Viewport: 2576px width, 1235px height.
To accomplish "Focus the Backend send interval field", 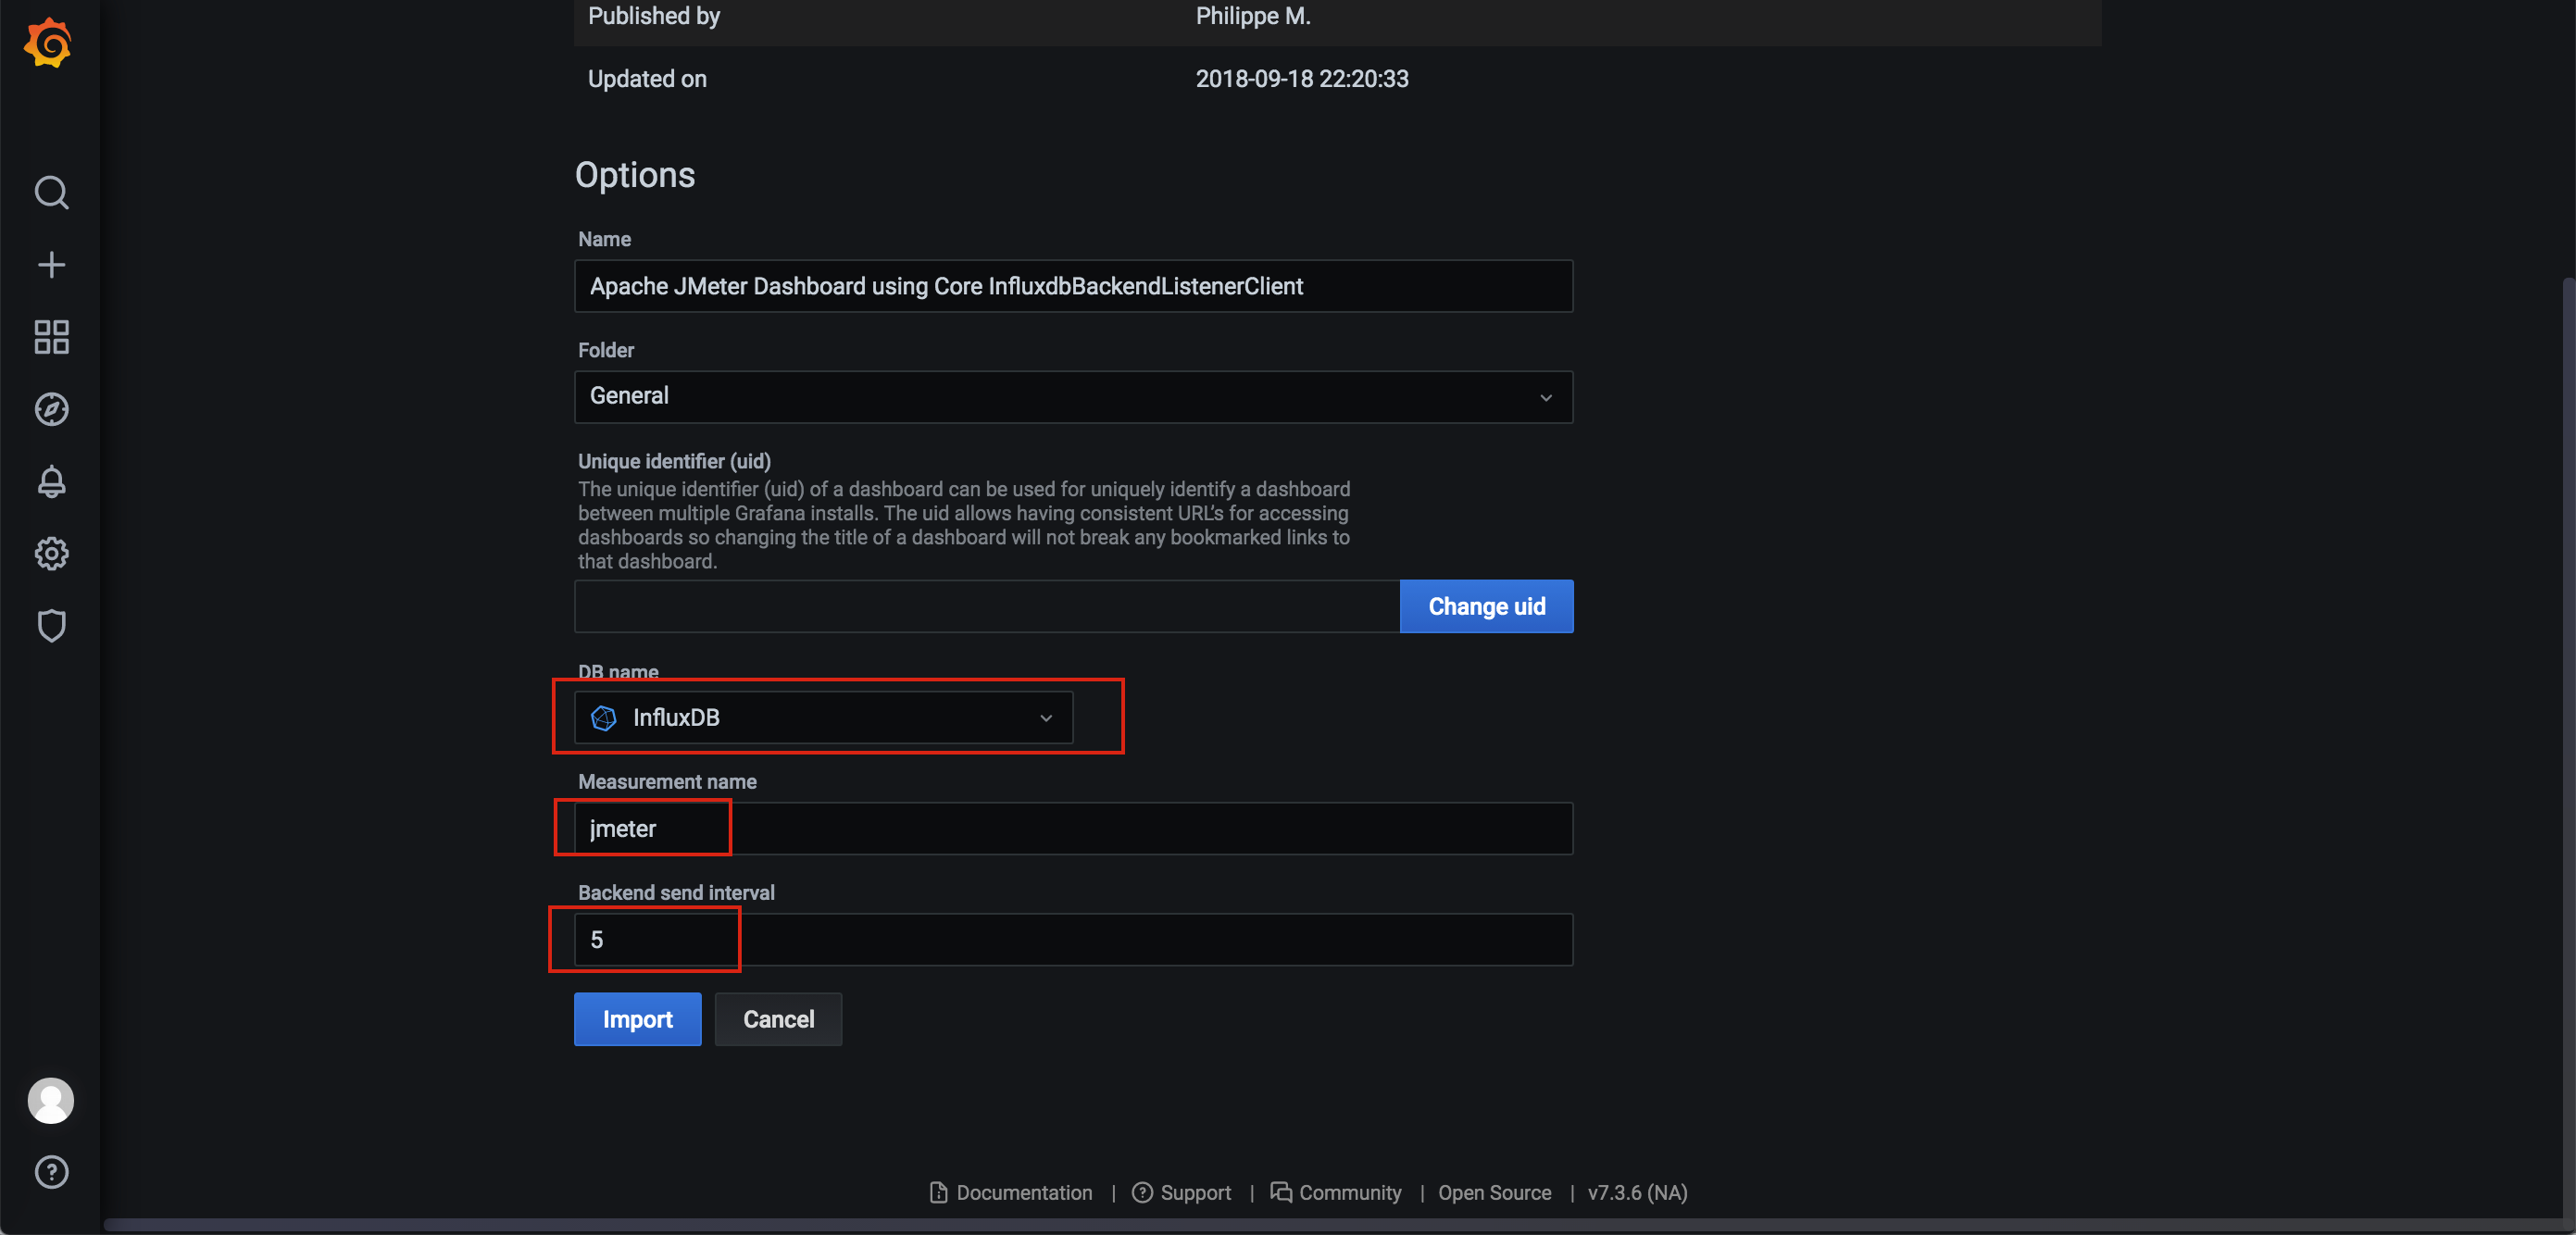I will coord(1072,940).
